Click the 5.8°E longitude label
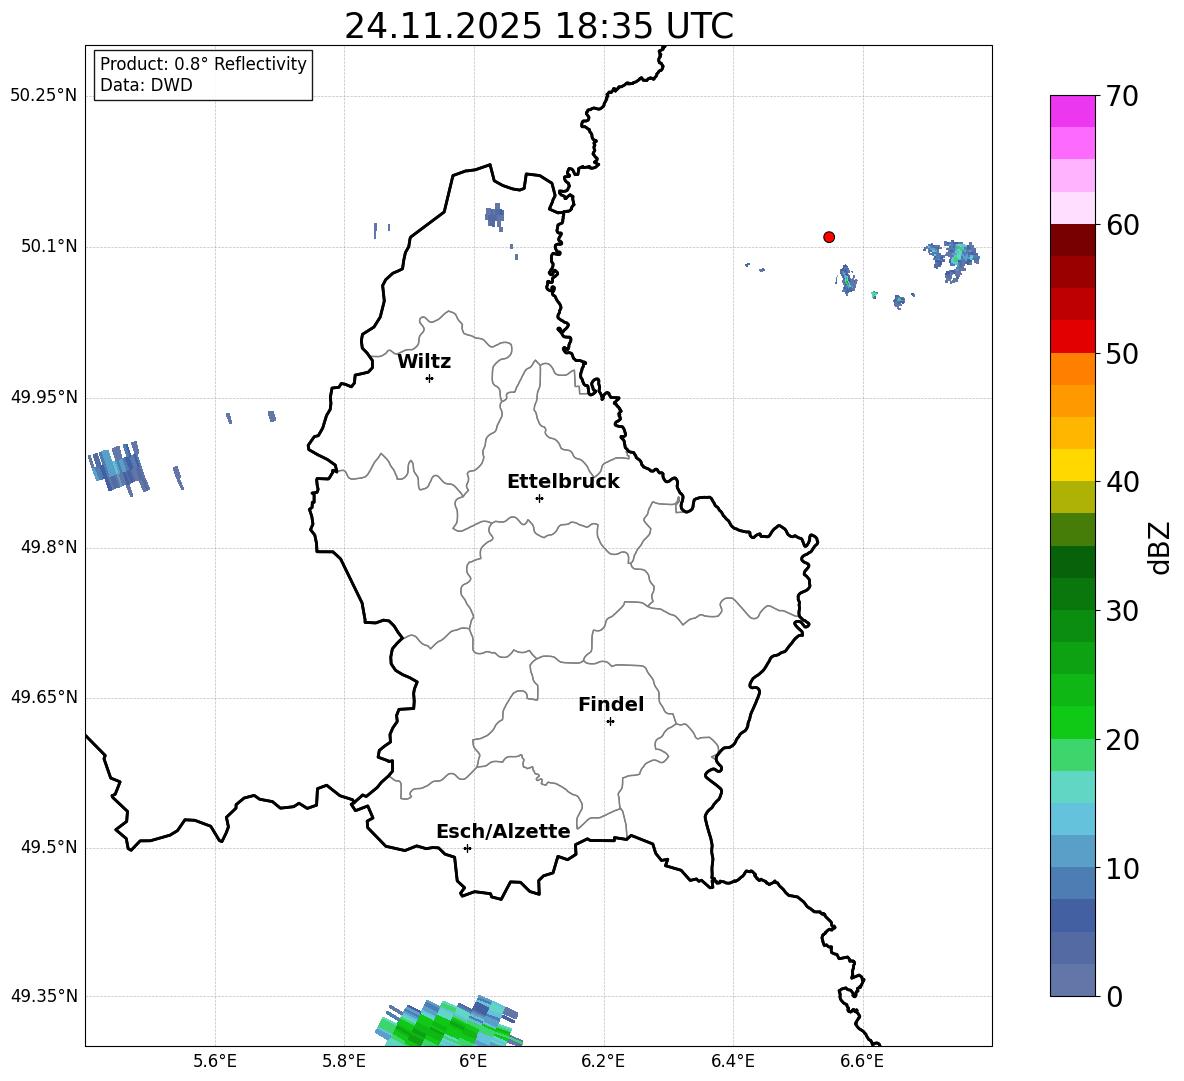Image resolution: width=1184 pixels, height=1081 pixels. (344, 1061)
